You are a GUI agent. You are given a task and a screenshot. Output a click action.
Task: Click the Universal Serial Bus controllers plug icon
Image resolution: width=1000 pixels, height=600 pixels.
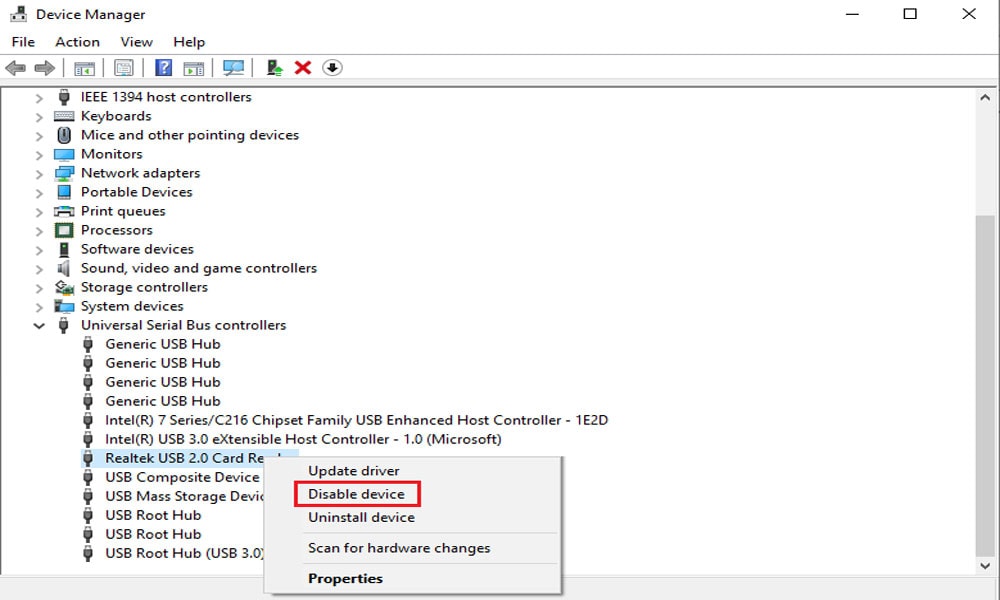coord(64,325)
